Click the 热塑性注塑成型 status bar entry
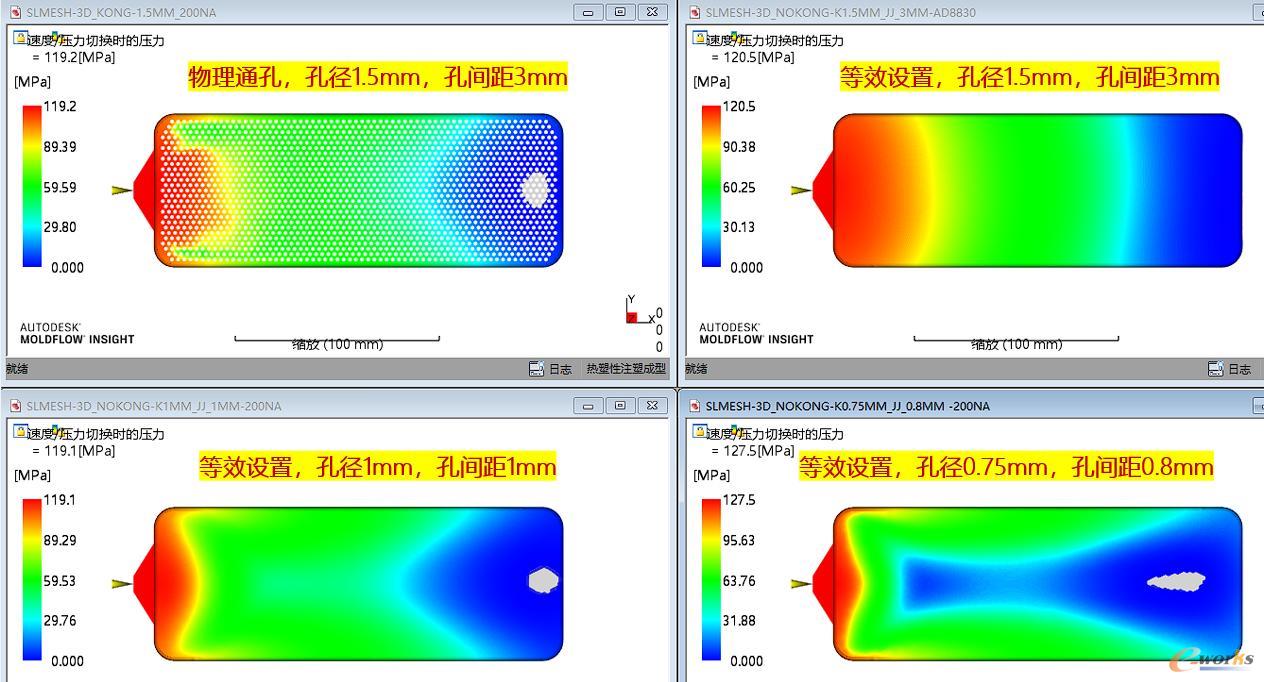 point(626,369)
